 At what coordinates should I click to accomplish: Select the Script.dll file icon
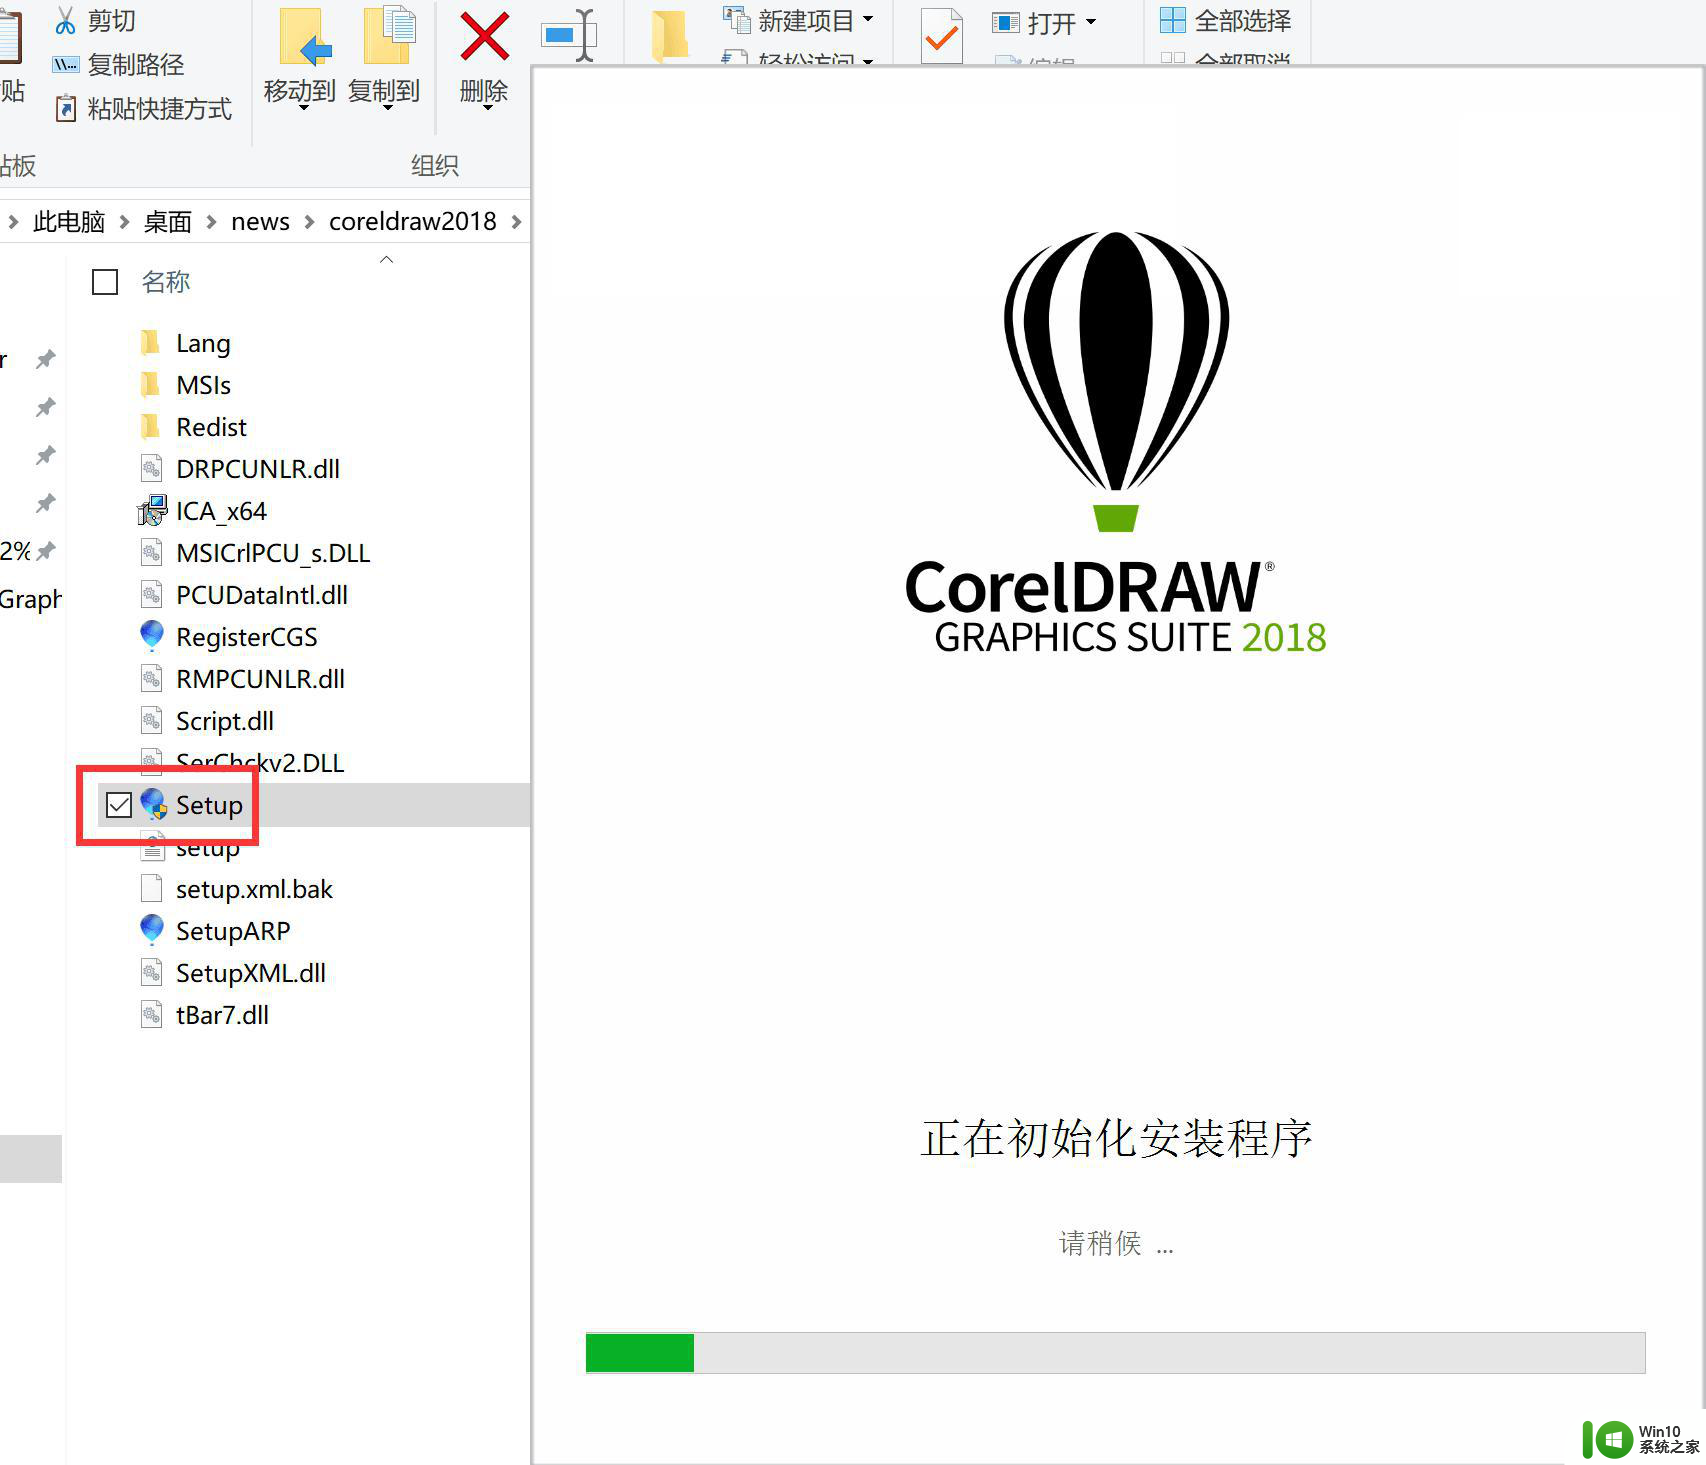[x=151, y=720]
